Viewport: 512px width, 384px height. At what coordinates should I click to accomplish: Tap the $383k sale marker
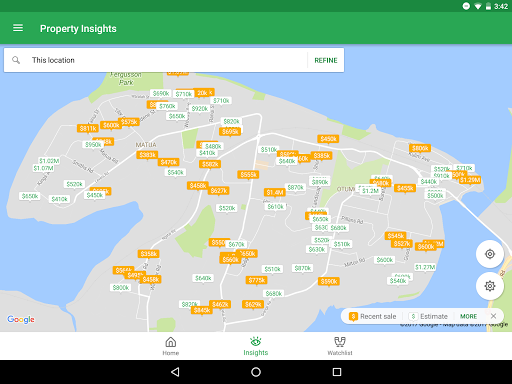147,155
